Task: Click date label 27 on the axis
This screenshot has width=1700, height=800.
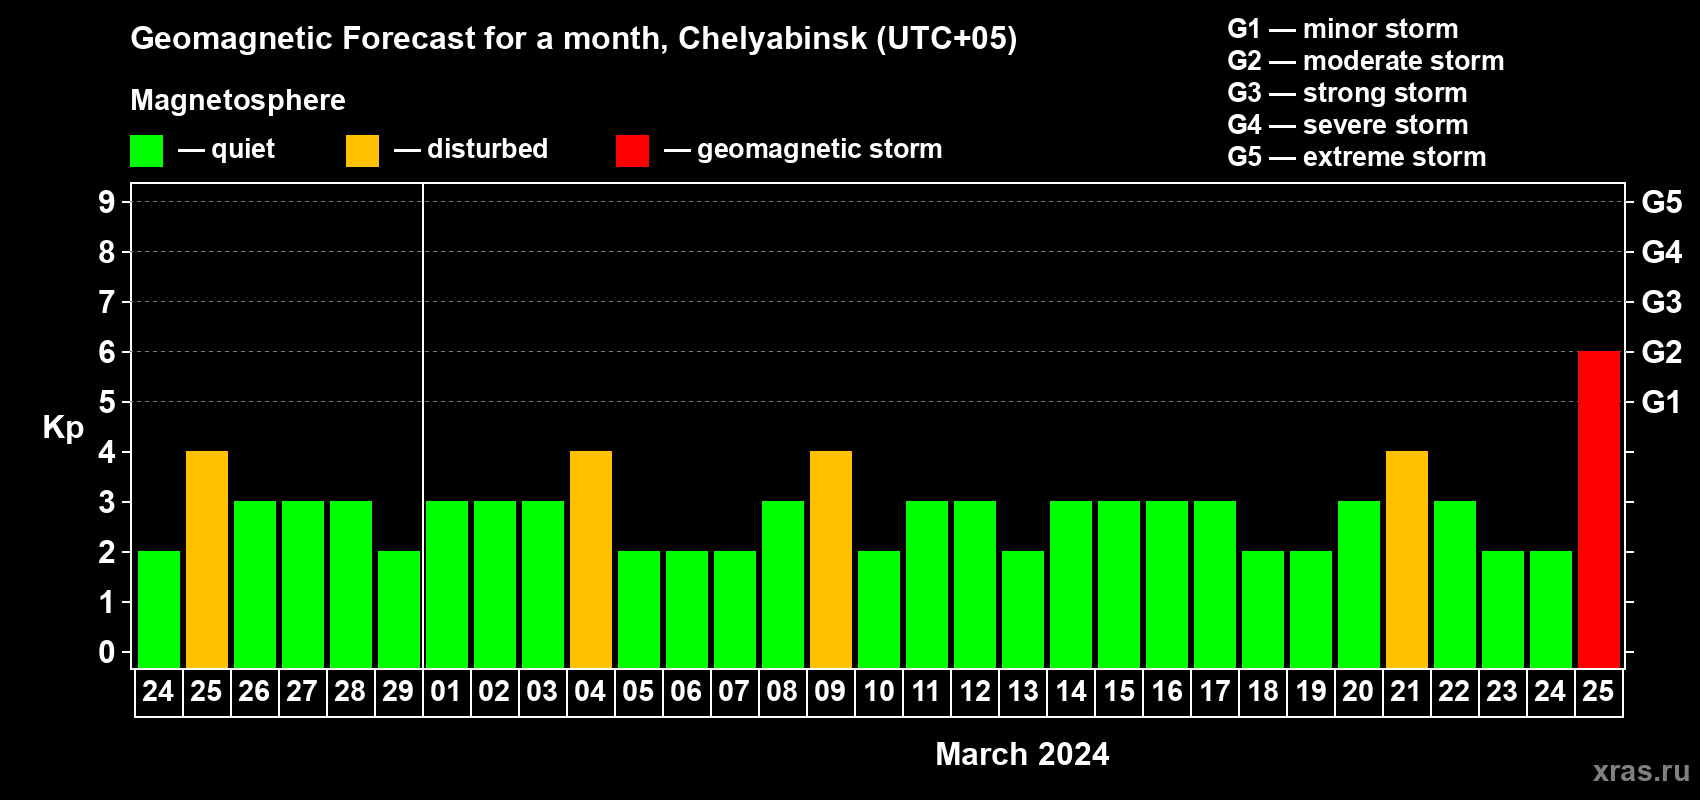Action: 302,692
